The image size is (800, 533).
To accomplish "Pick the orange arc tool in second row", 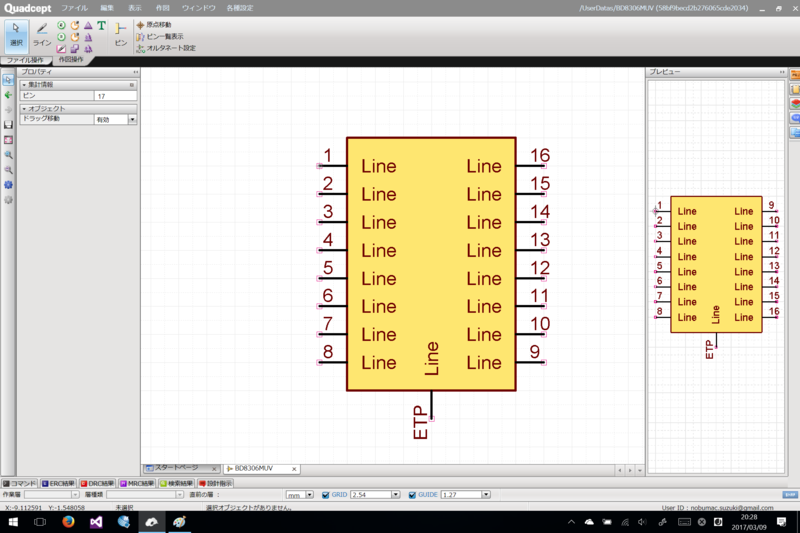I will 75,37.
